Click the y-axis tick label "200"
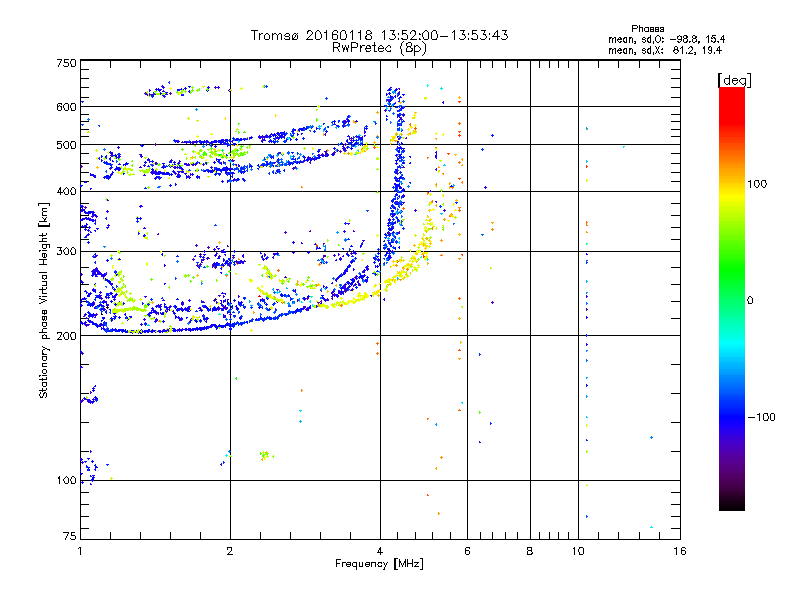800x600 pixels. 66,336
